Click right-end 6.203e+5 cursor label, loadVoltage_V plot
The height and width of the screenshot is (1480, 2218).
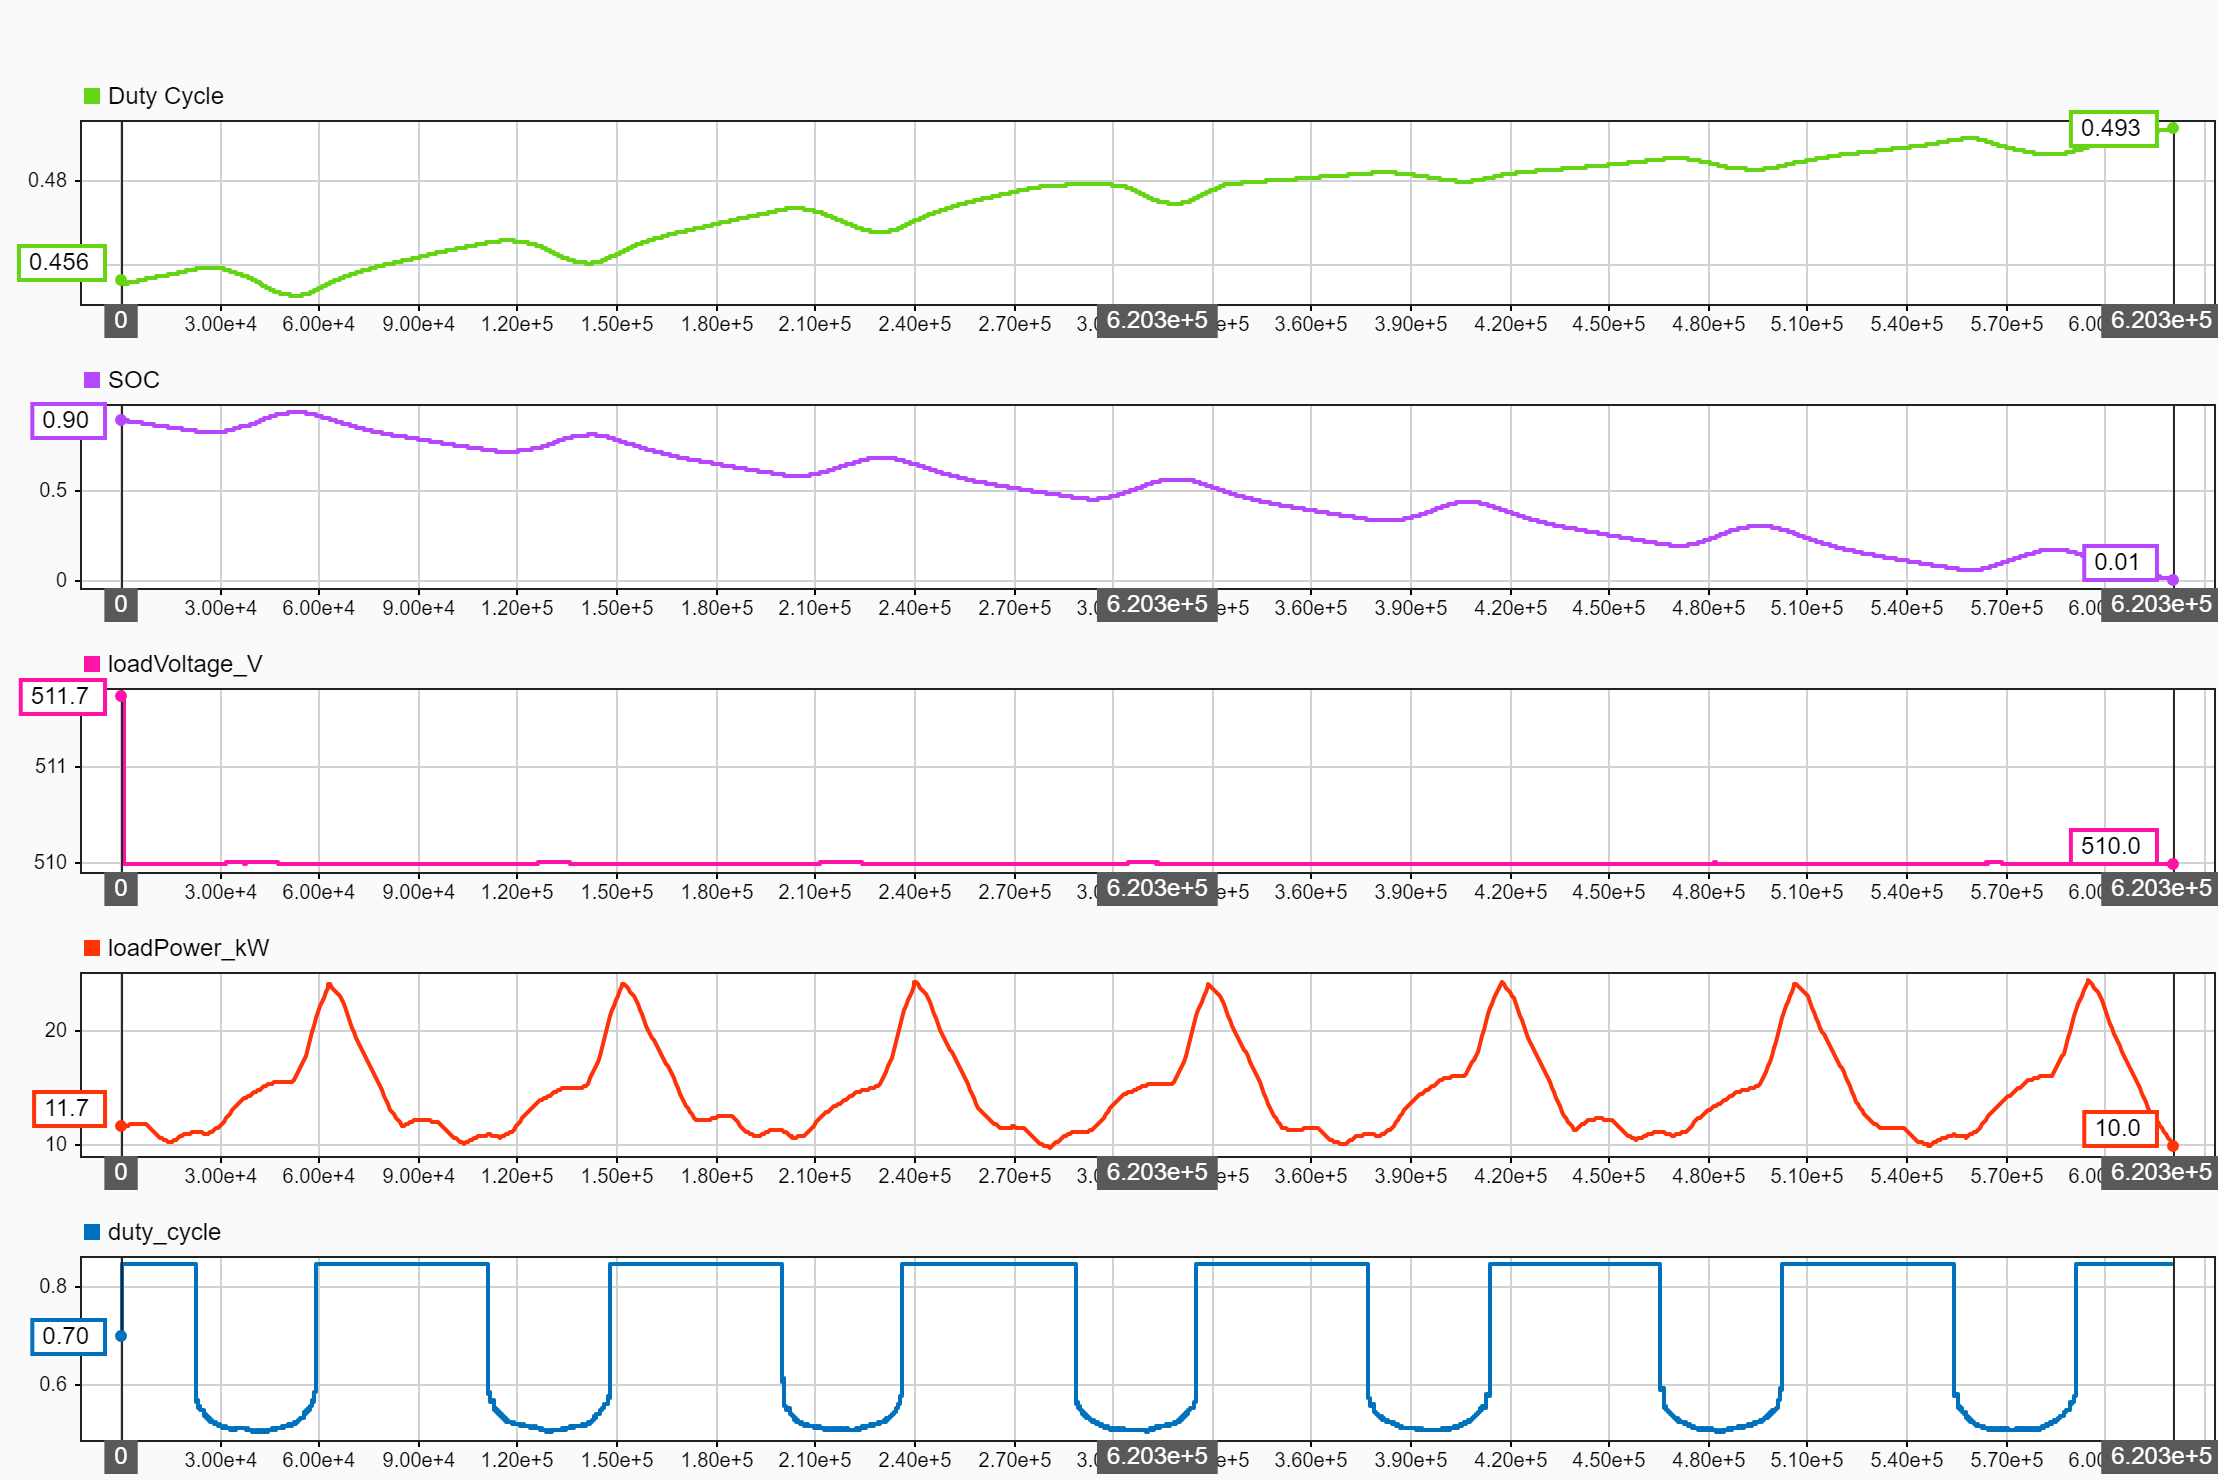[x=2160, y=889]
